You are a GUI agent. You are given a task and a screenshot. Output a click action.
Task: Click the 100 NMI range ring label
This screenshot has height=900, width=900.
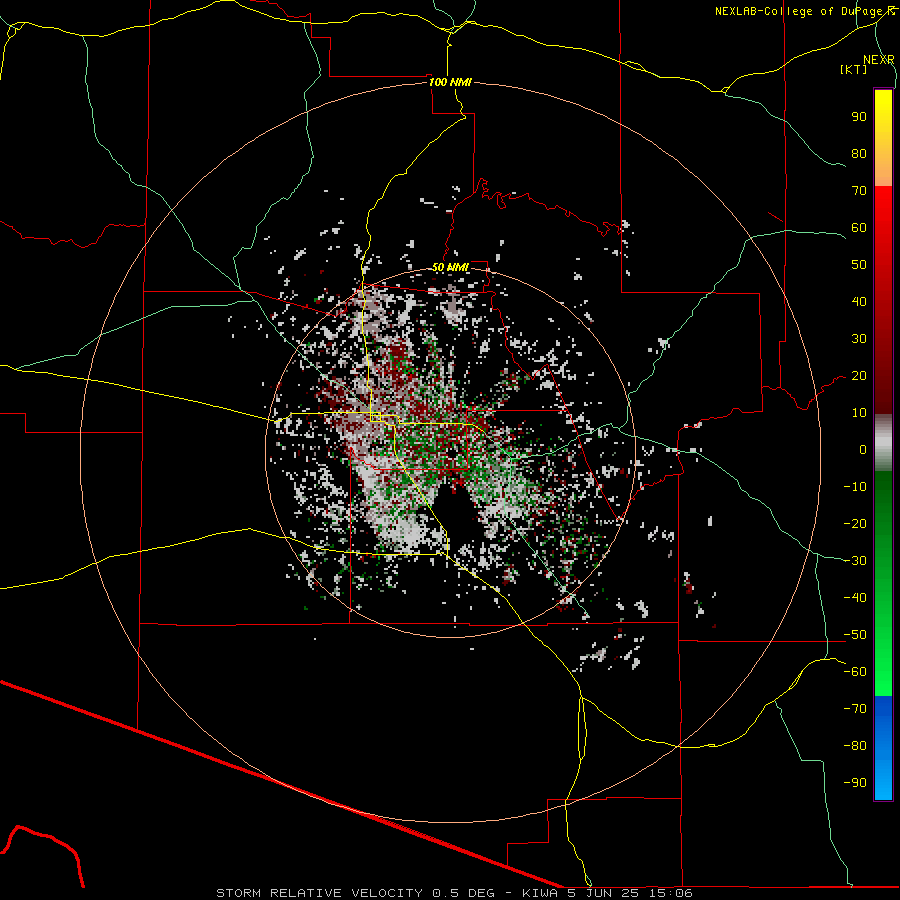click(450, 82)
